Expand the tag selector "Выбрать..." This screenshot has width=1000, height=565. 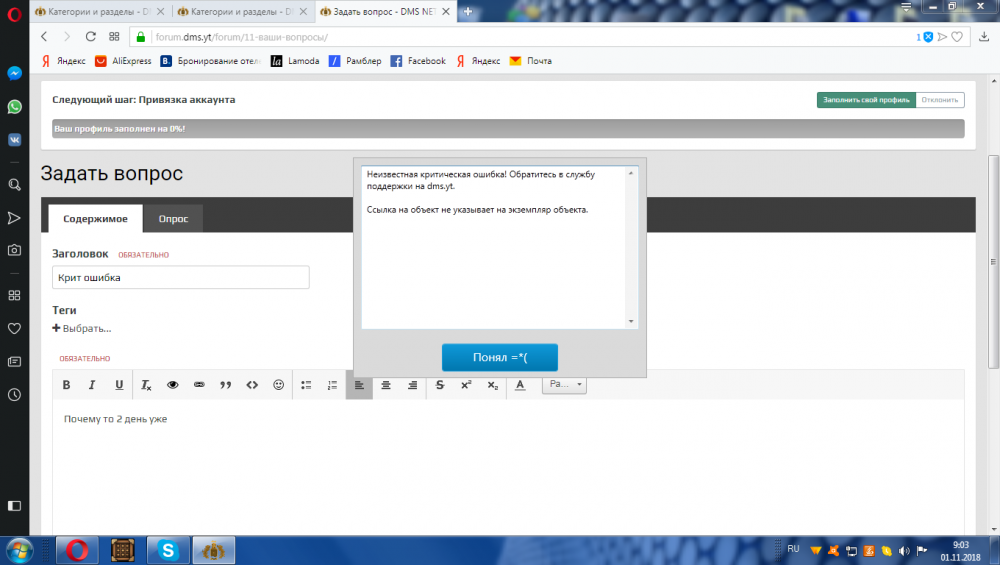click(x=82, y=328)
